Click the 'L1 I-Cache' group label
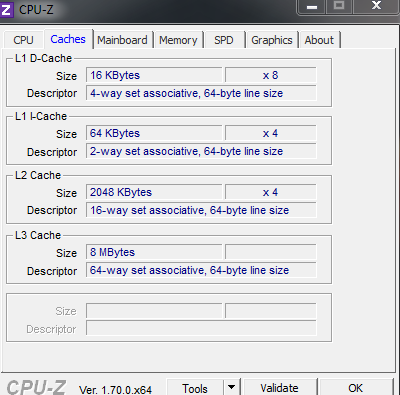Screen dimensions: 400x395 (41, 116)
